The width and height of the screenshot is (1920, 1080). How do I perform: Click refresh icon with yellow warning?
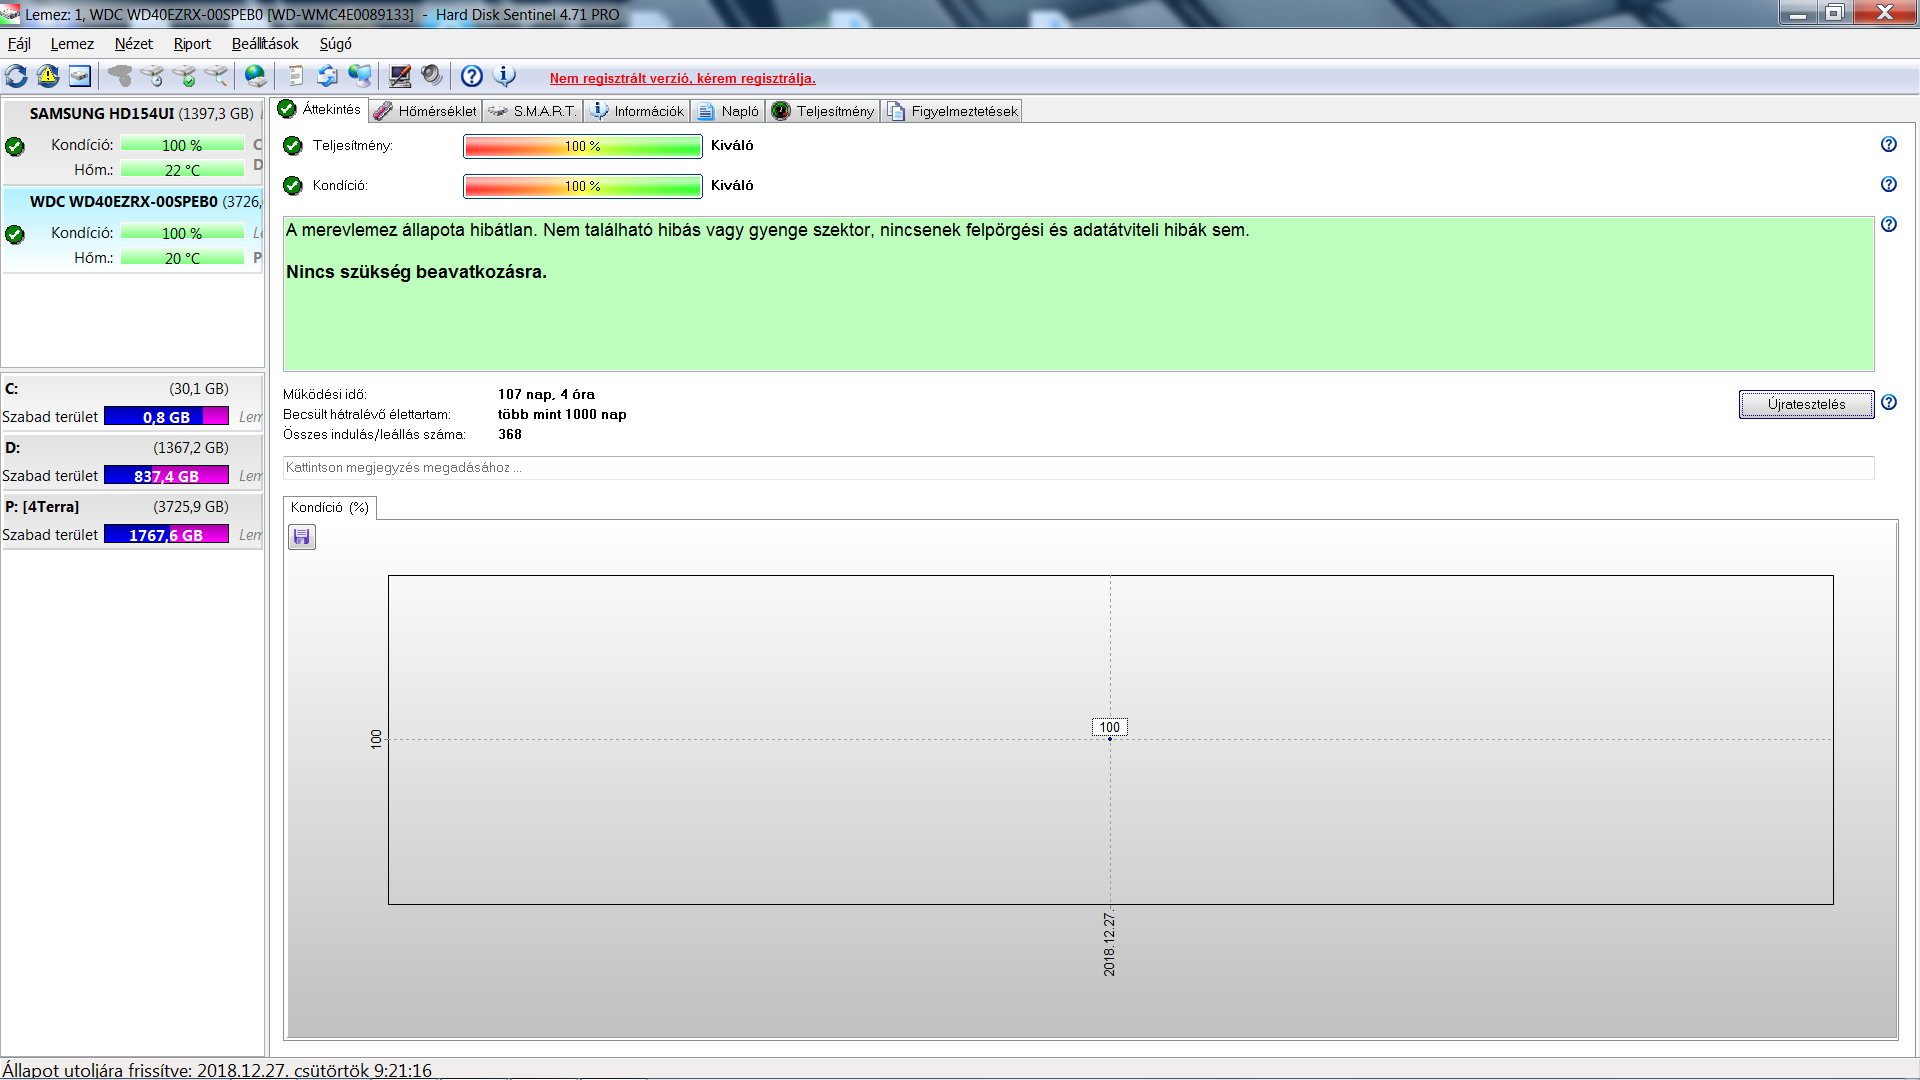pyautogui.click(x=48, y=76)
